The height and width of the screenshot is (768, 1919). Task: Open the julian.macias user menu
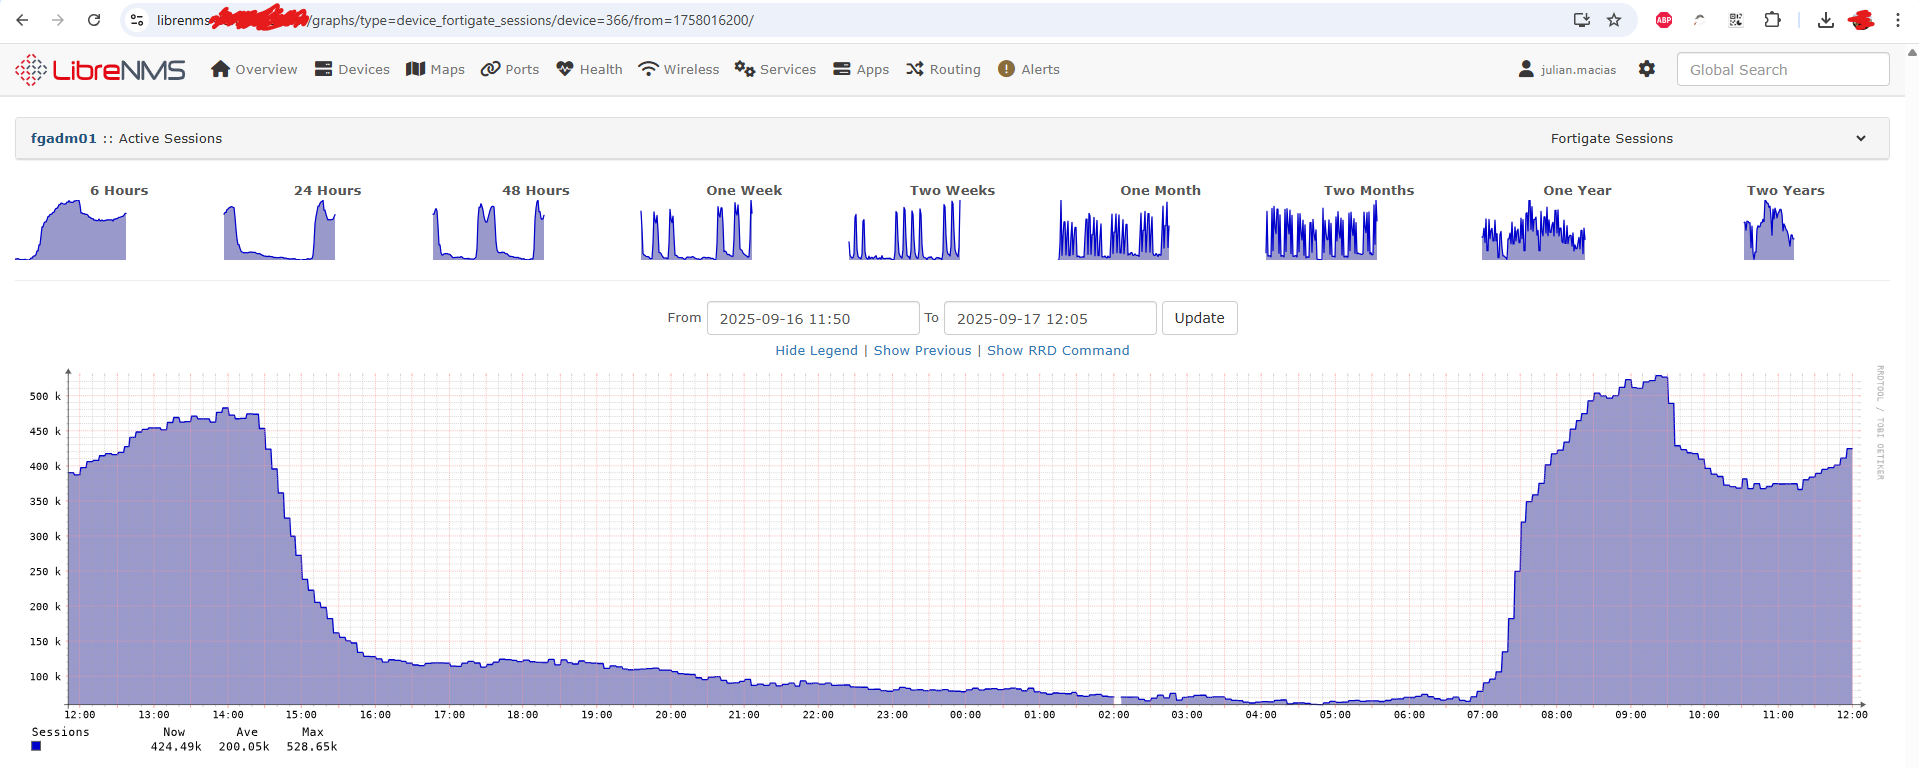point(1567,69)
